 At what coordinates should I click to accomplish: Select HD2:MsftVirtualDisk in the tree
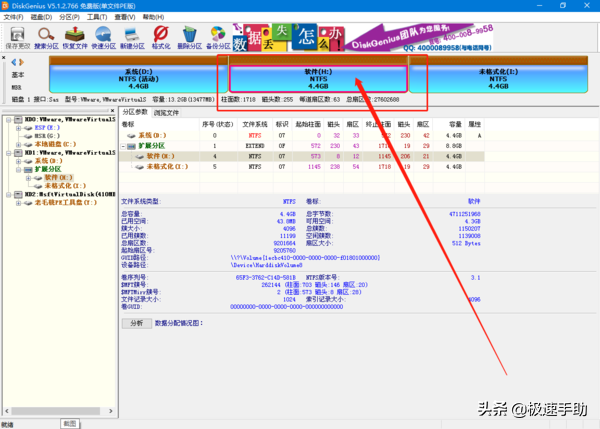tap(70, 194)
